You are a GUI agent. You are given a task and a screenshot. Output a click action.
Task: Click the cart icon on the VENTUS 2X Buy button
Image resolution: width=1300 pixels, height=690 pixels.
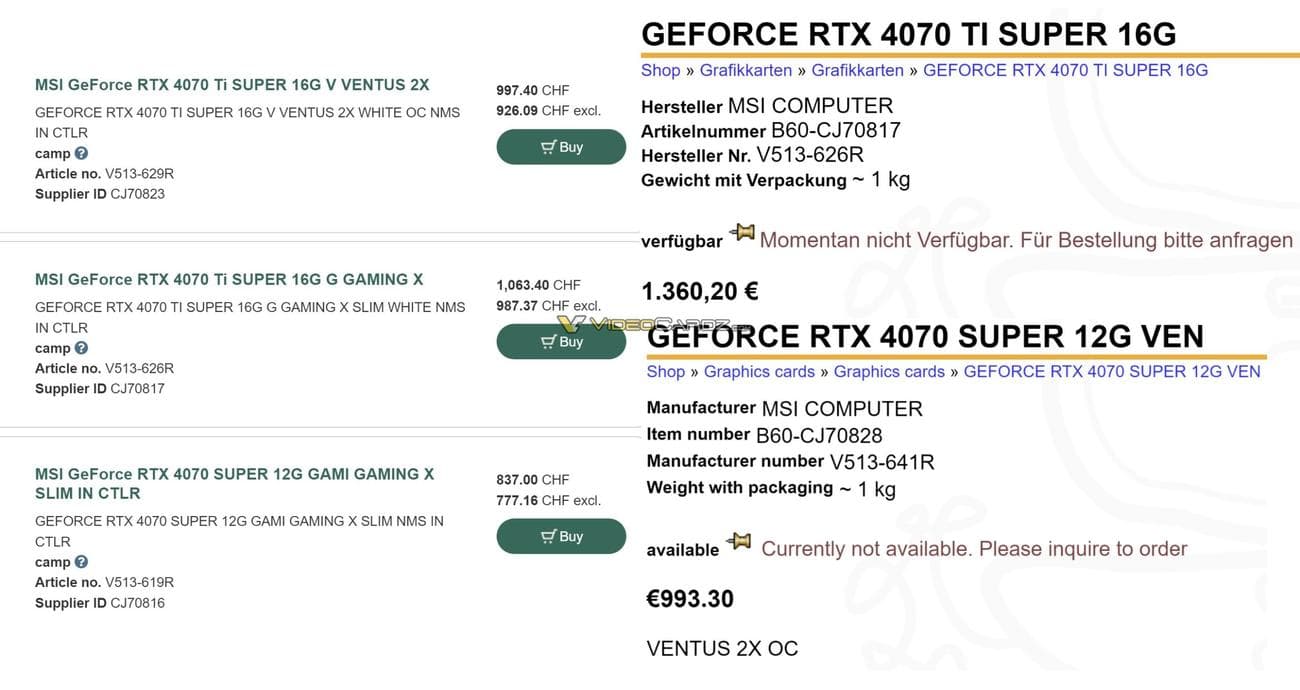[546, 146]
